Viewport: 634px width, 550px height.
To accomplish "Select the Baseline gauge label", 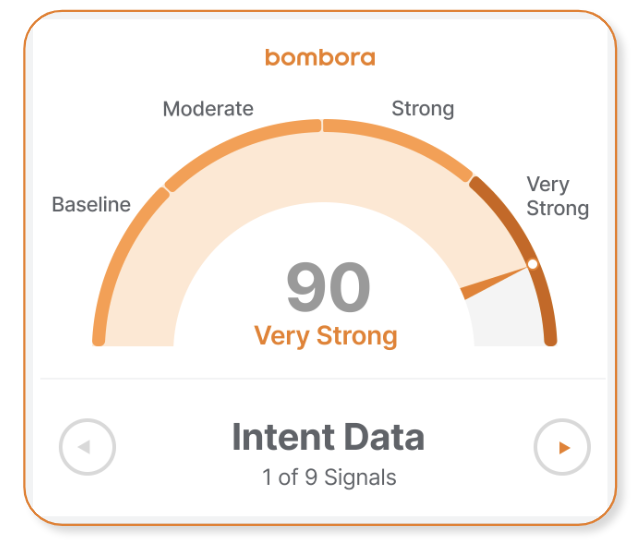I will pyautogui.click(x=91, y=205).
